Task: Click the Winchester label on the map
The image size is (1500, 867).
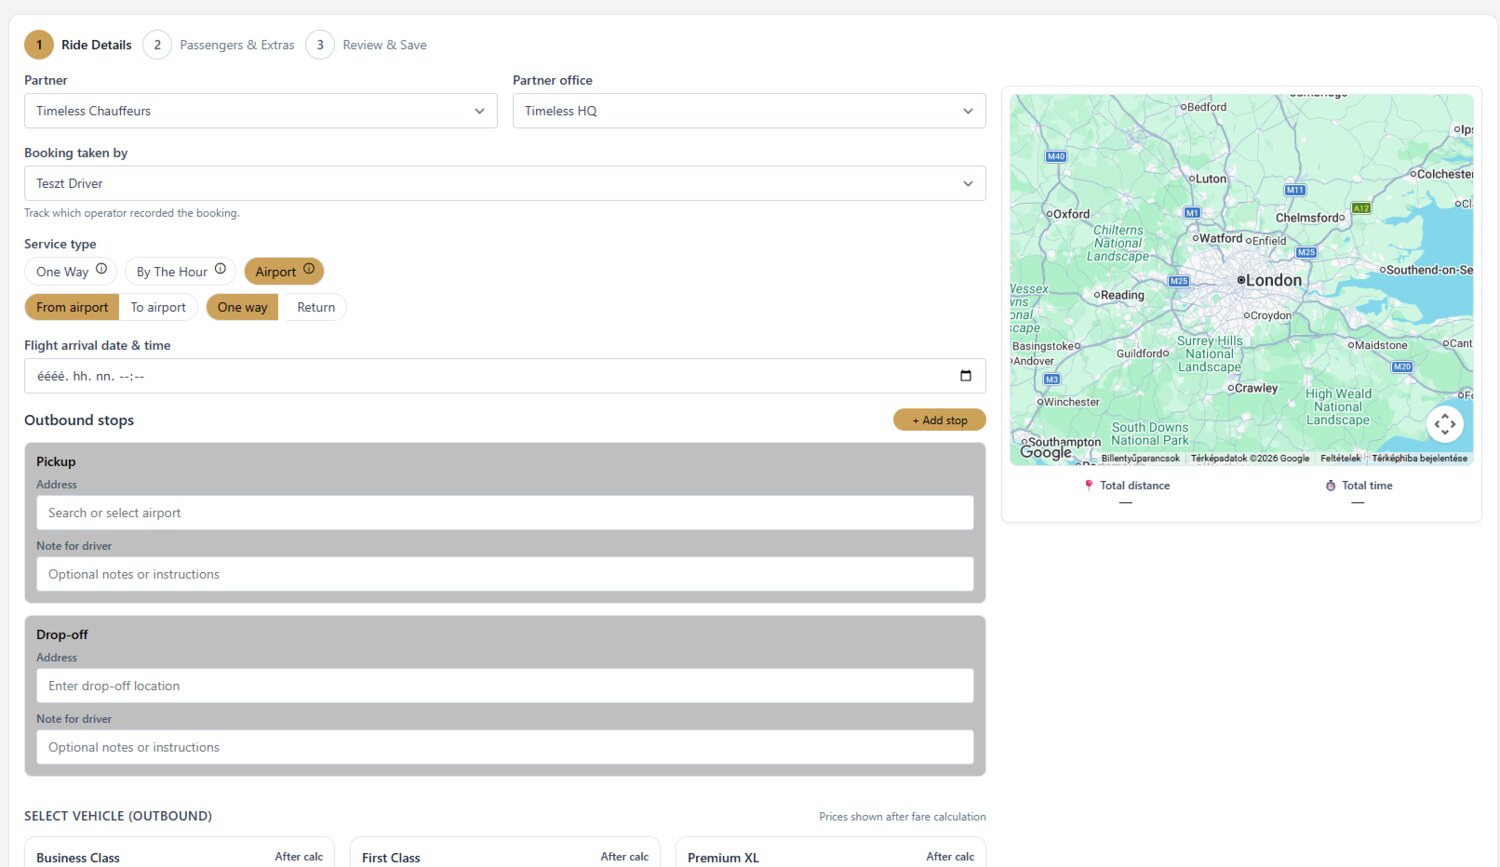Action: click(x=1072, y=402)
